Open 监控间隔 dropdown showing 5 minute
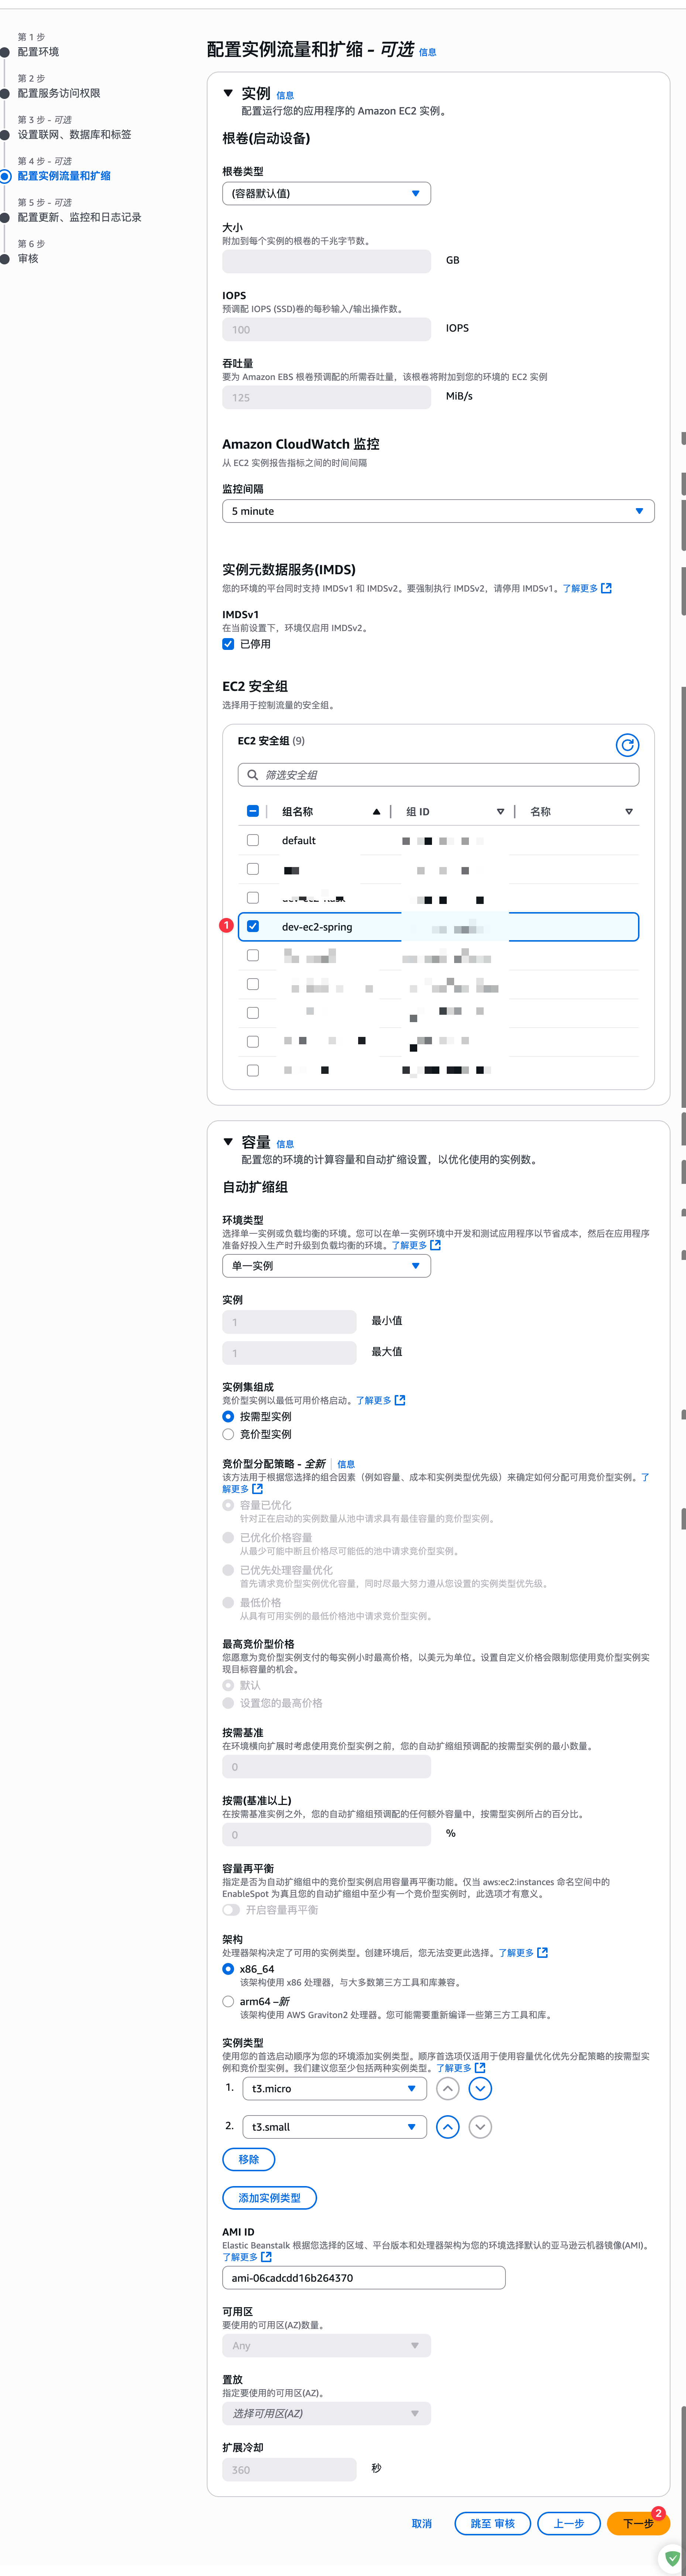The height and width of the screenshot is (2576, 686). [x=438, y=511]
